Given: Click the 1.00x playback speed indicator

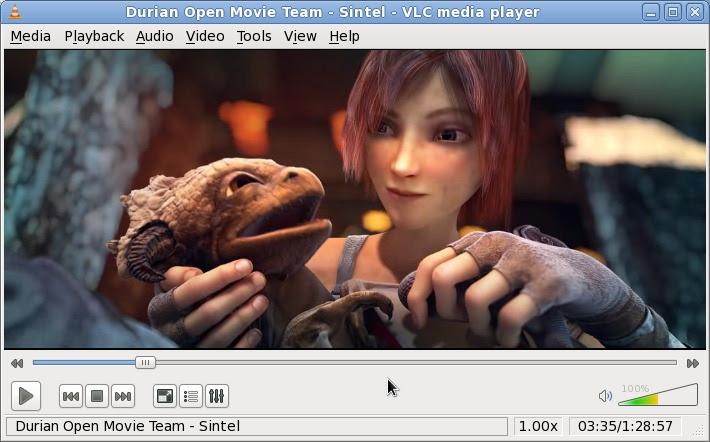Looking at the screenshot, I should click(538, 426).
